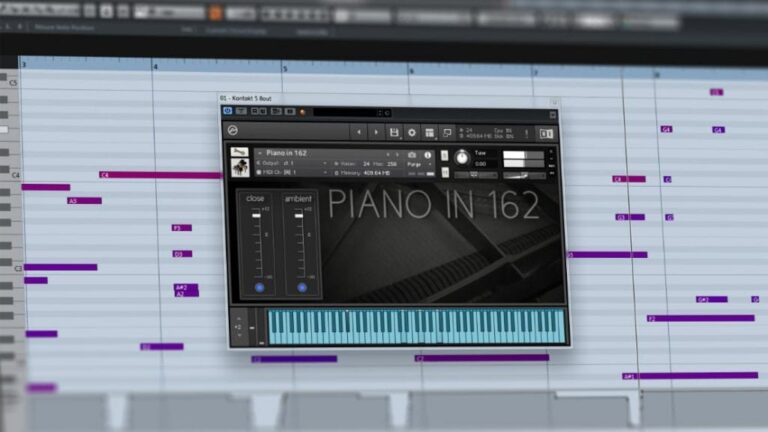Viewport: 768px width, 432px height.
Task: Click a key on Kontakt's blue keyboard
Action: click(x=417, y=327)
